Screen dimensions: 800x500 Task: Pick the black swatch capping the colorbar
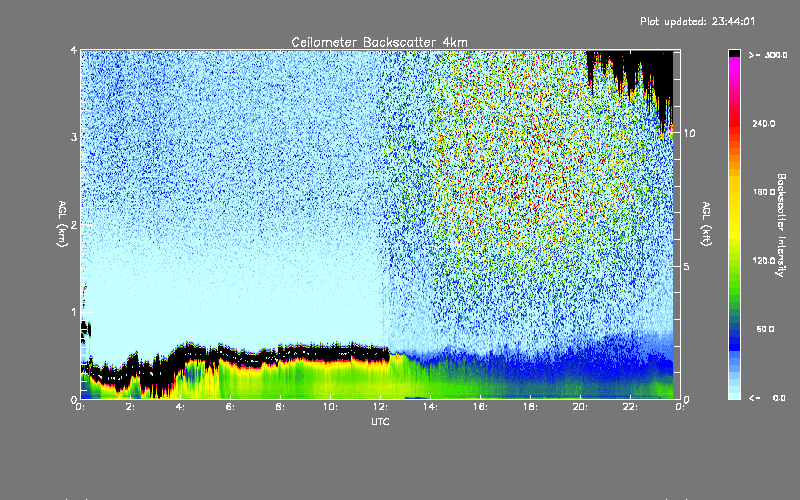[x=734, y=53]
